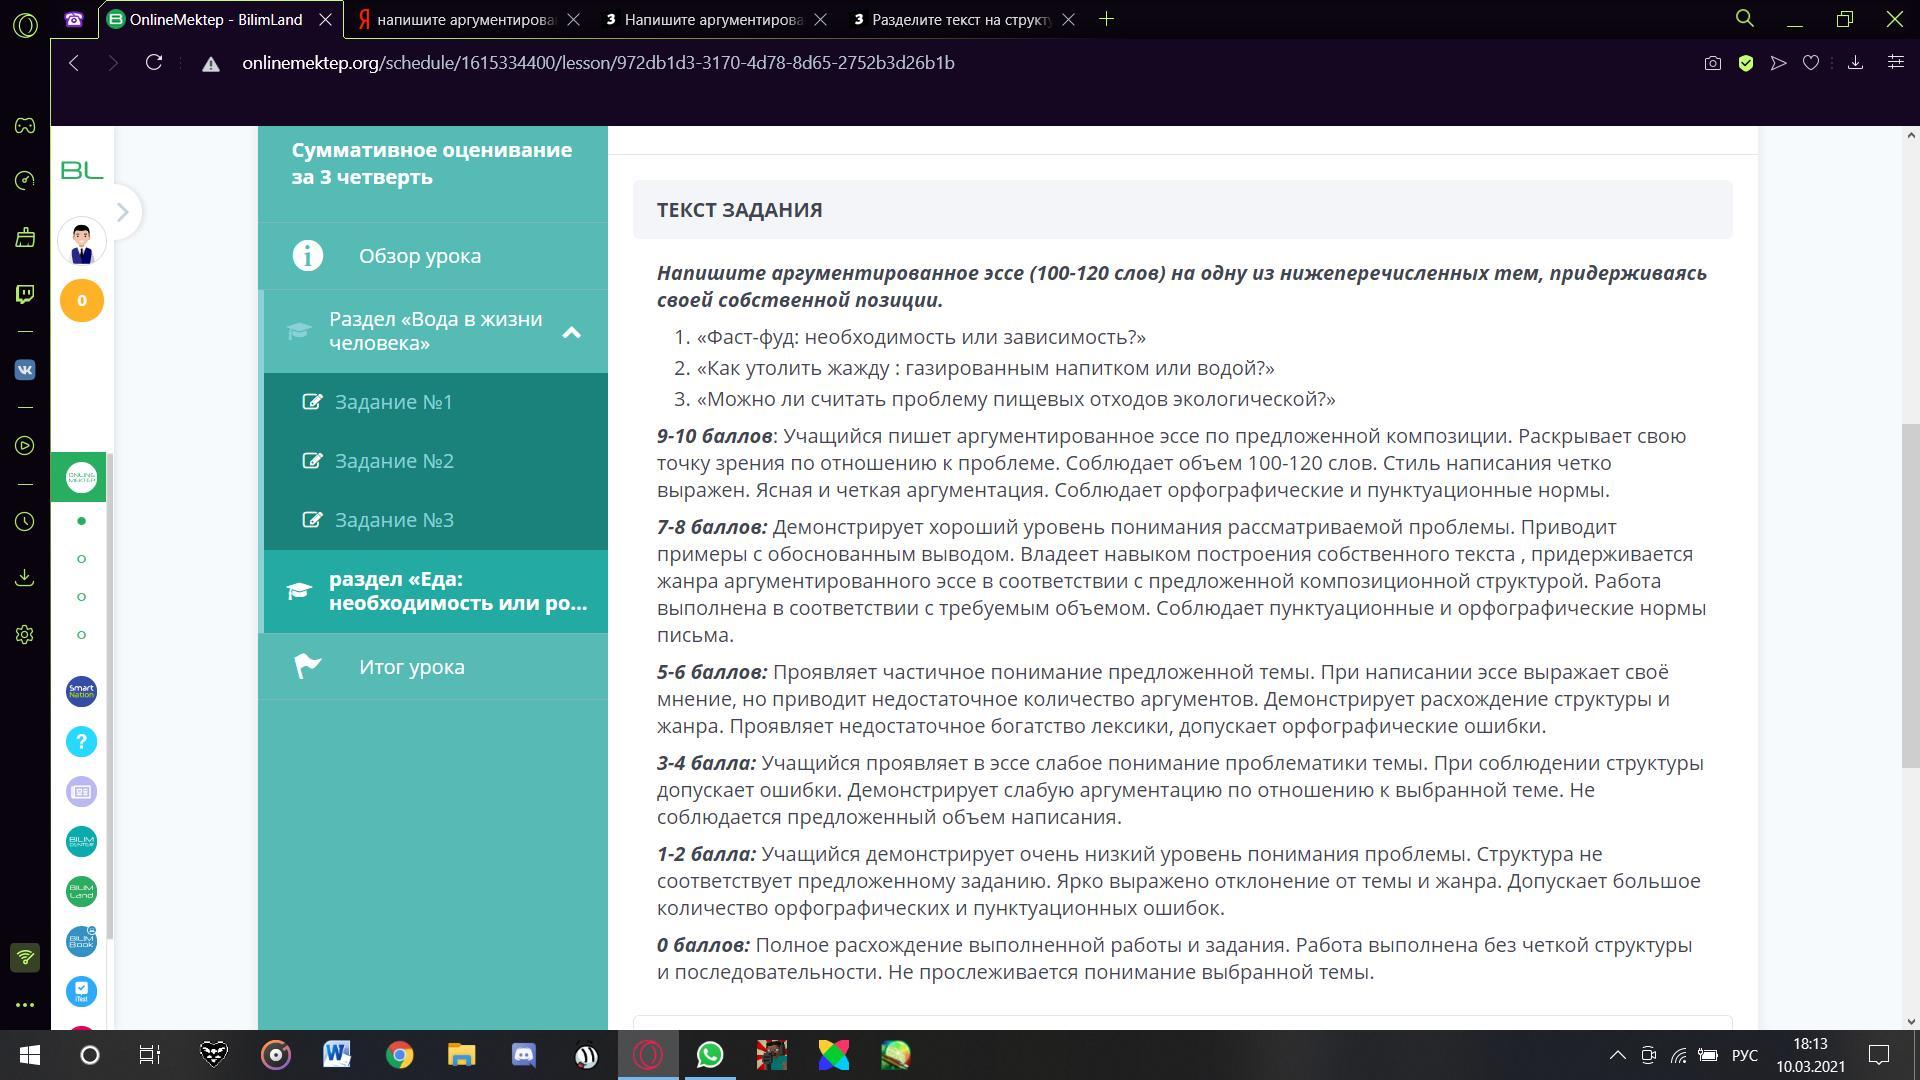The height and width of the screenshot is (1080, 1920).
Task: Open browser downloads arrow icon
Action: coord(1855,63)
